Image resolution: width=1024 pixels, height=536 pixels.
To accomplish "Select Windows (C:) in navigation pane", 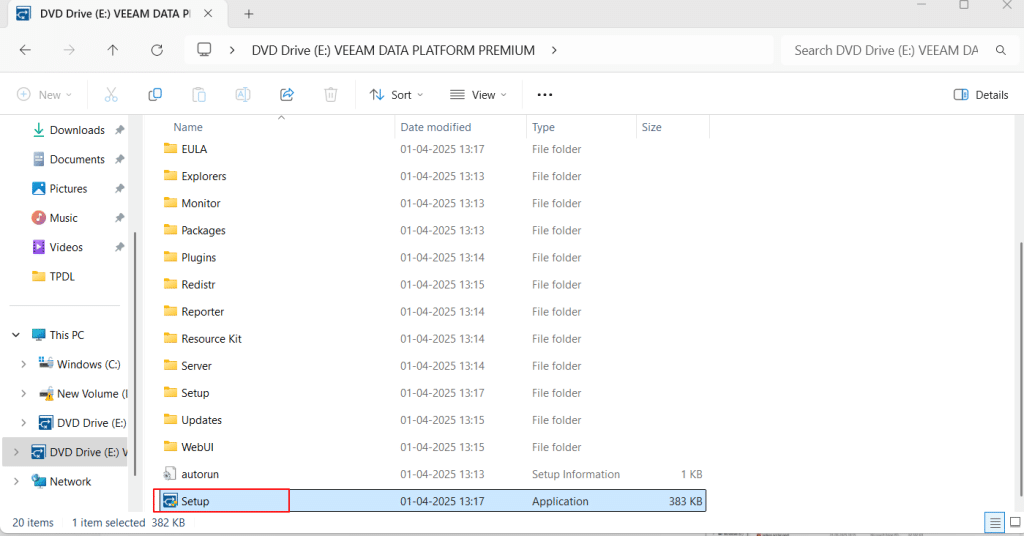I will 89,364.
